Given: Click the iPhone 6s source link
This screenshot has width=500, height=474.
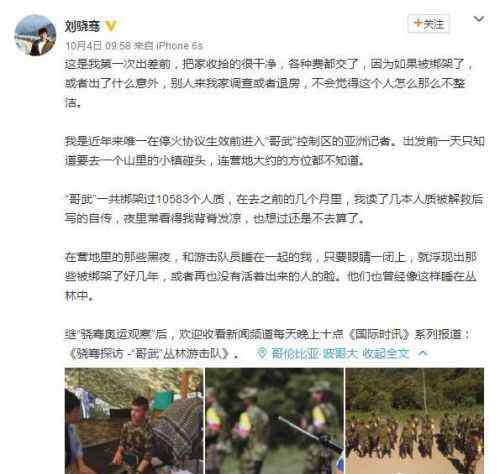Looking at the screenshot, I should (x=179, y=45).
